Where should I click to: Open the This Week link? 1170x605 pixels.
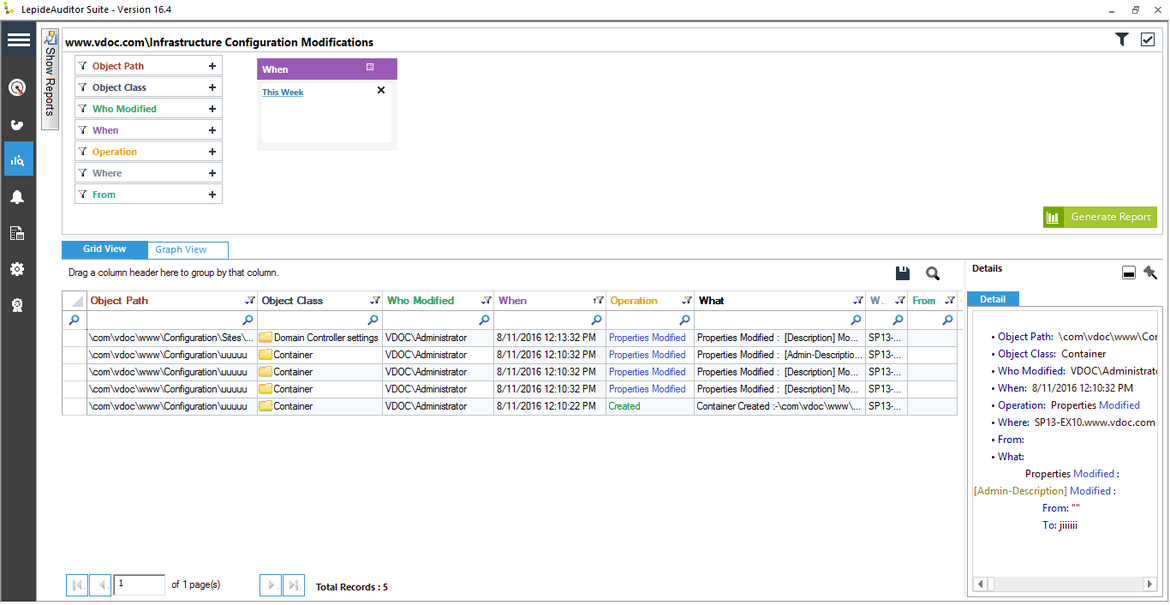[282, 93]
